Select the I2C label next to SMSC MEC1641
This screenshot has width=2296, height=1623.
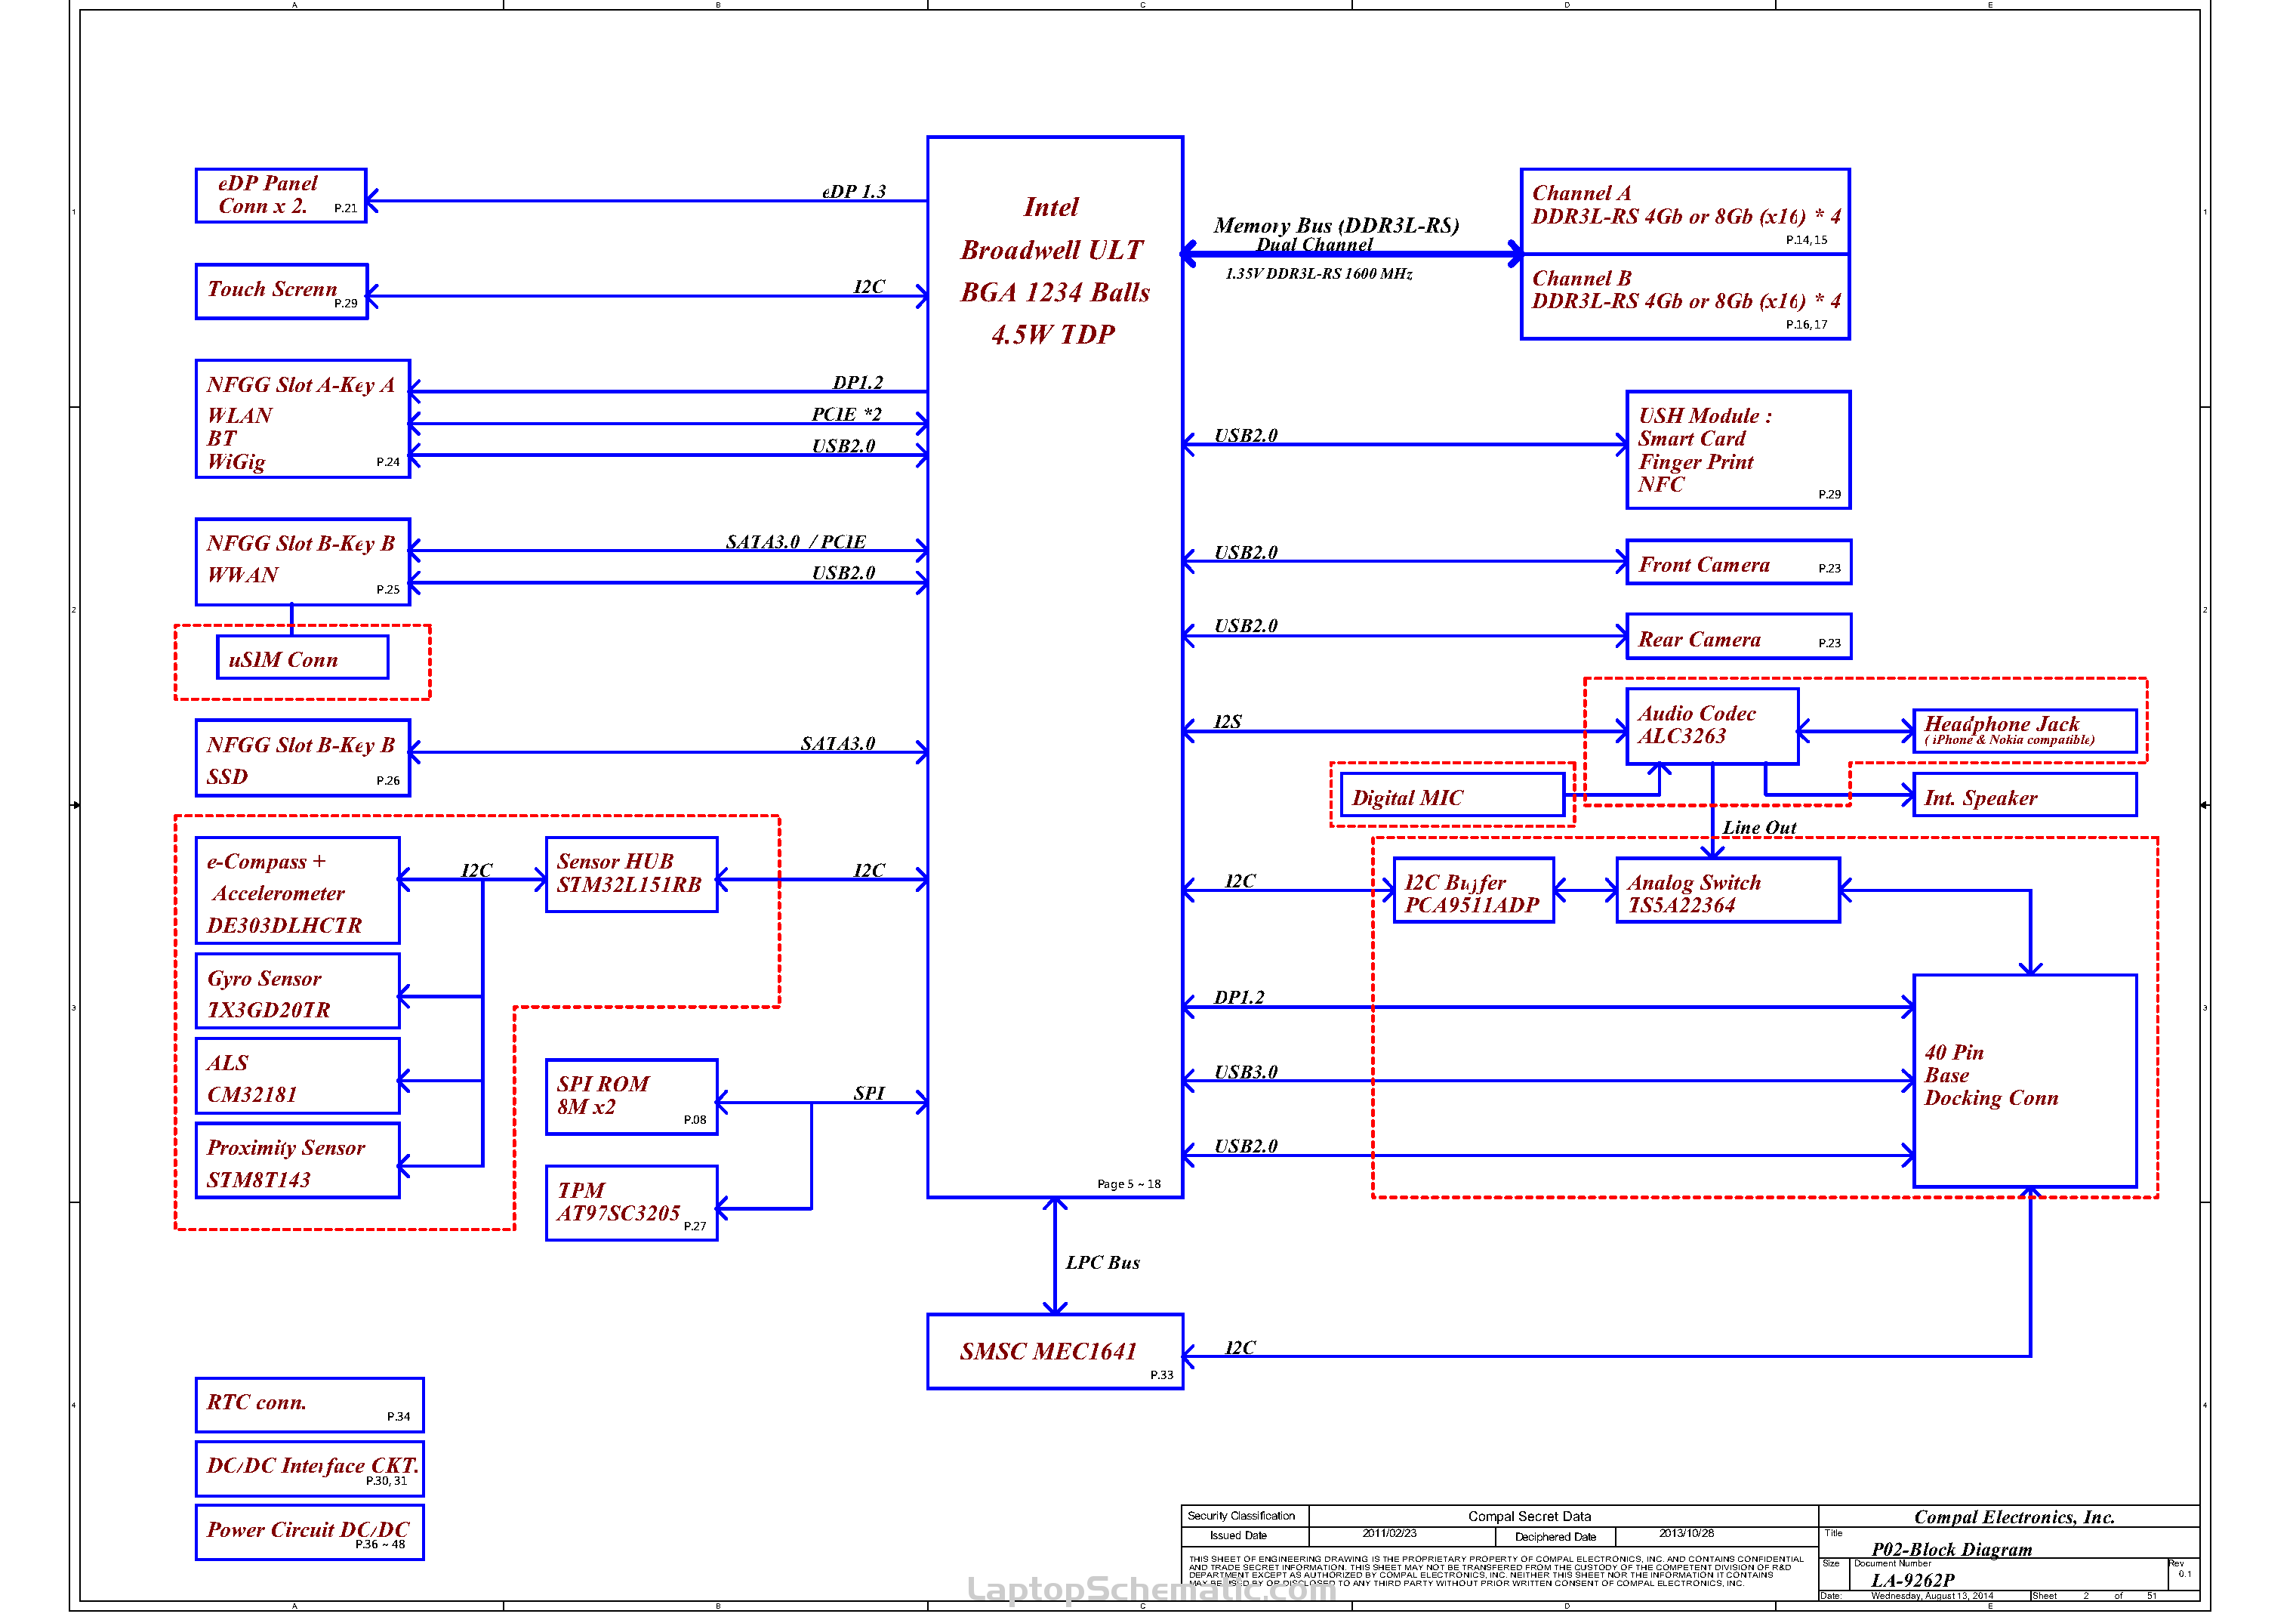(1240, 1348)
